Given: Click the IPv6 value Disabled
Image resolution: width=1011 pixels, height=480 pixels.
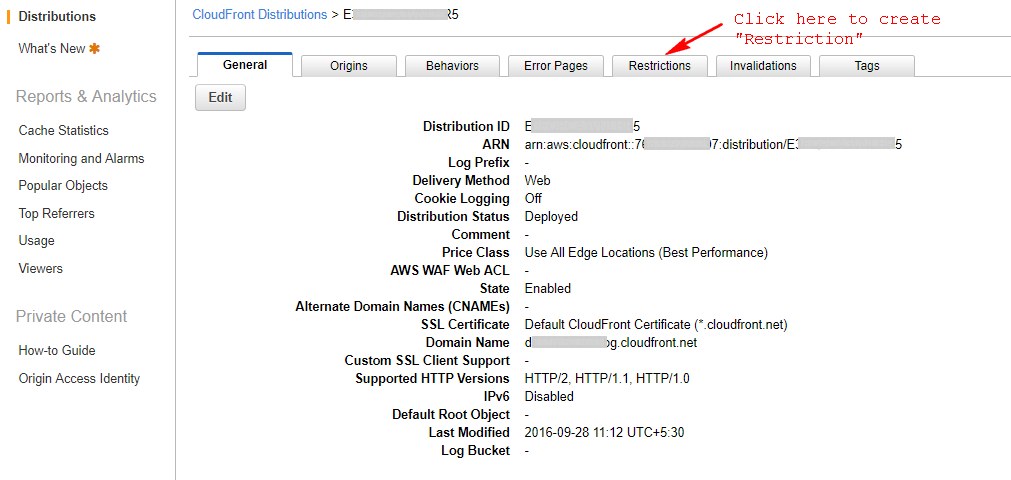Looking at the screenshot, I should click(x=549, y=396).
